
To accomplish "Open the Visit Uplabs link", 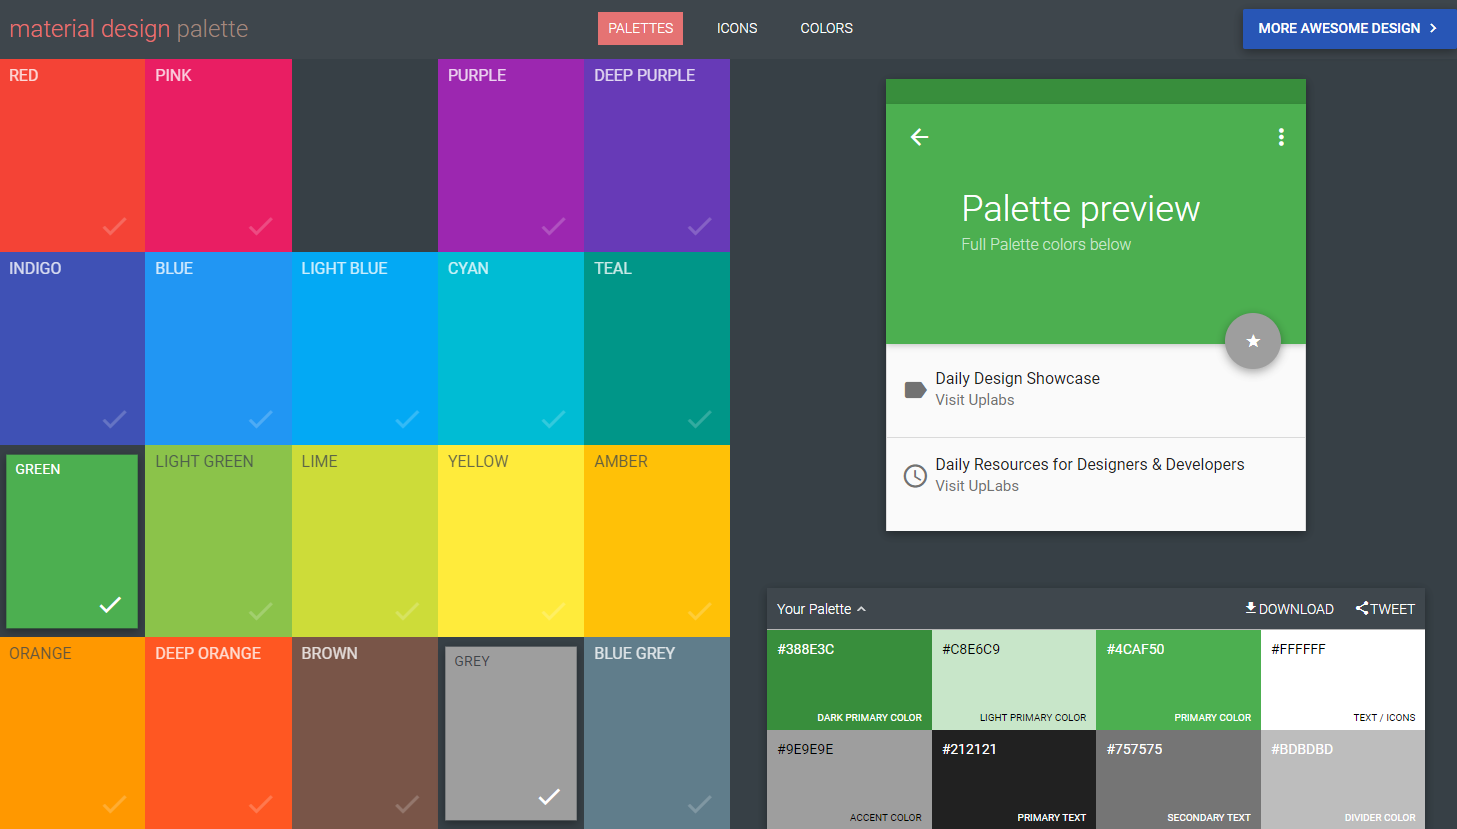I will point(975,399).
